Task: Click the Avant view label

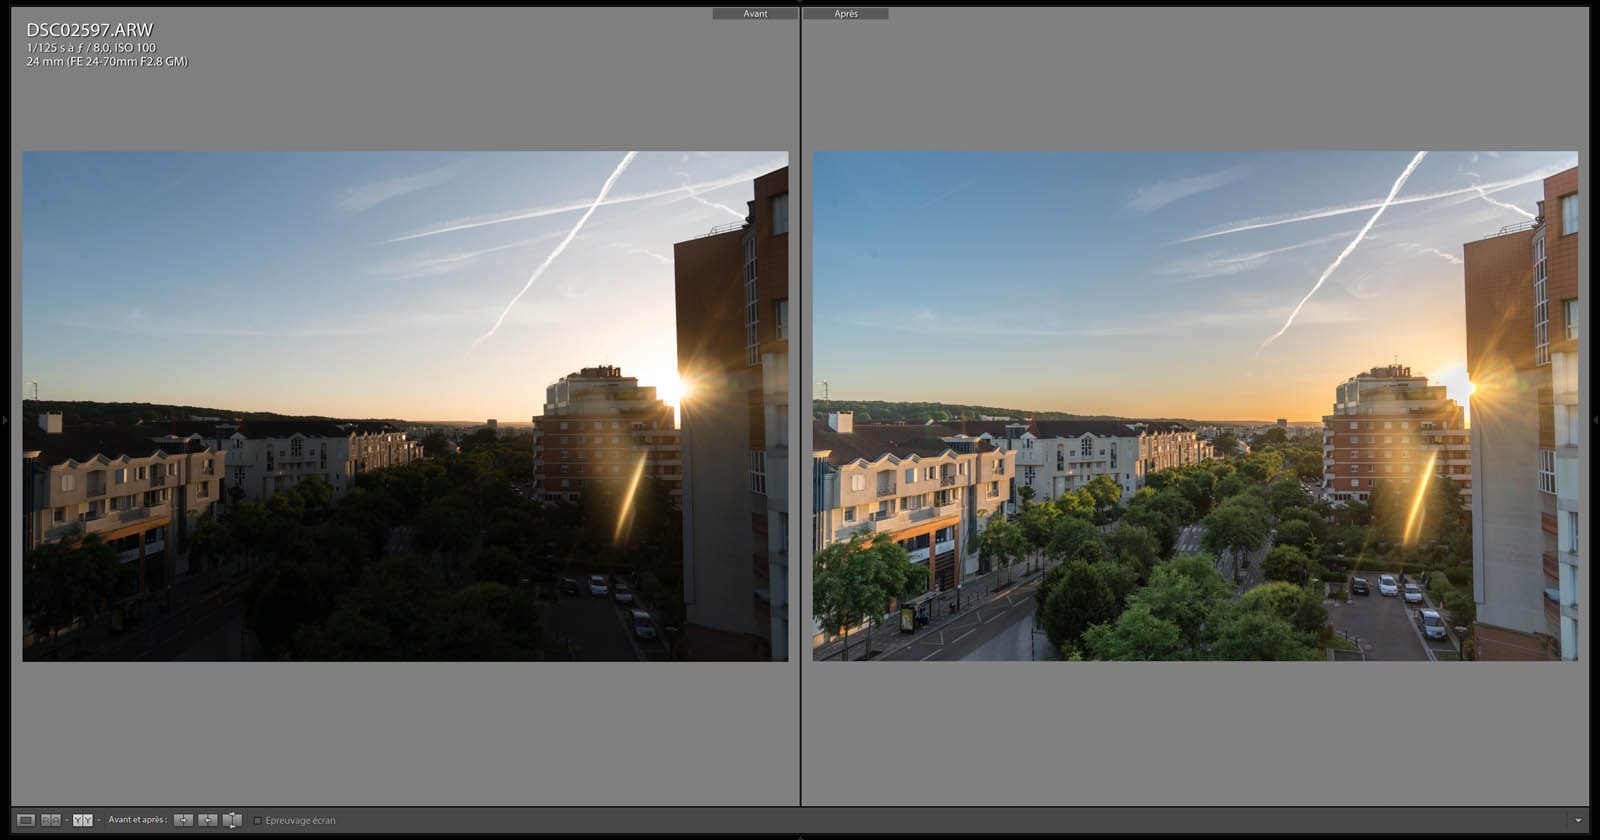Action: point(755,14)
